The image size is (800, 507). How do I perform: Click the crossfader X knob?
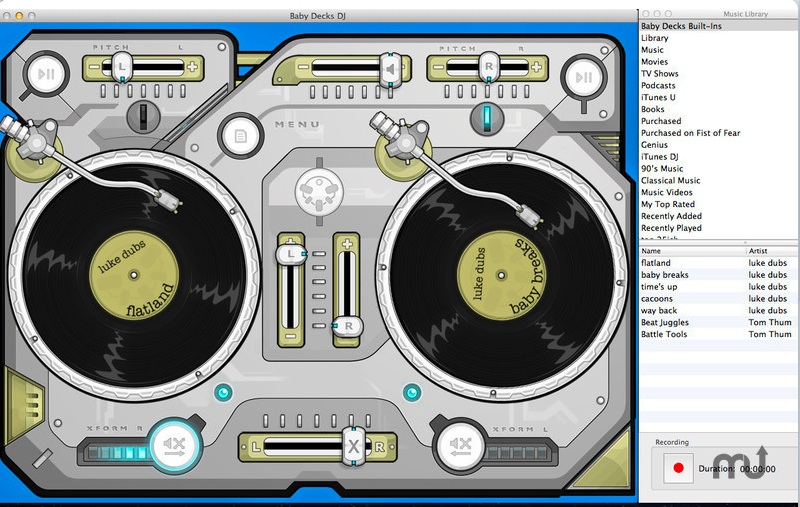click(354, 446)
